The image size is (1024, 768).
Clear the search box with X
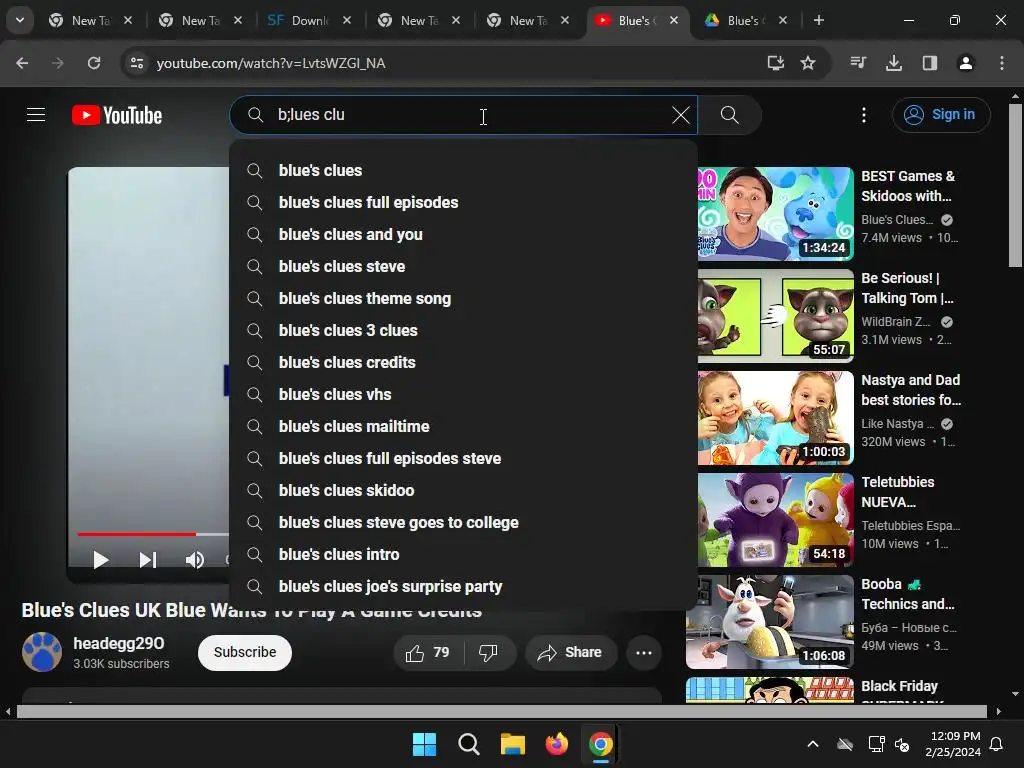point(680,115)
